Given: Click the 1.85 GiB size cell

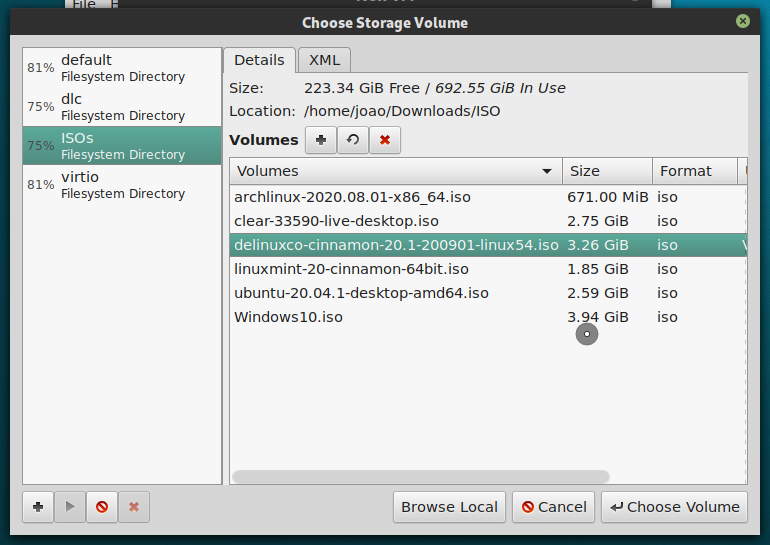Looking at the screenshot, I should [598, 269].
